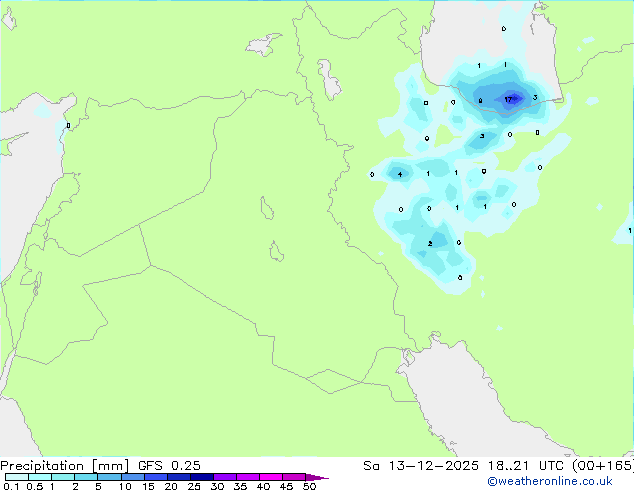Image resolution: width=634 pixels, height=490 pixels.
Task: Select the 2–5 mm legend color swatch
Action: (x=86, y=477)
